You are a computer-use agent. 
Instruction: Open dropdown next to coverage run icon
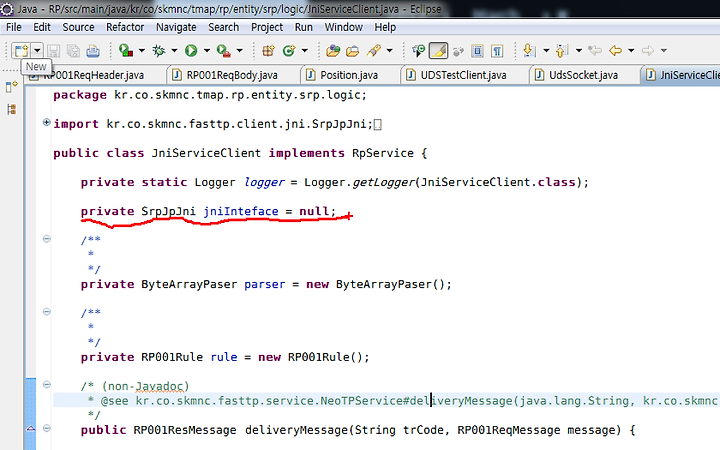(142, 51)
